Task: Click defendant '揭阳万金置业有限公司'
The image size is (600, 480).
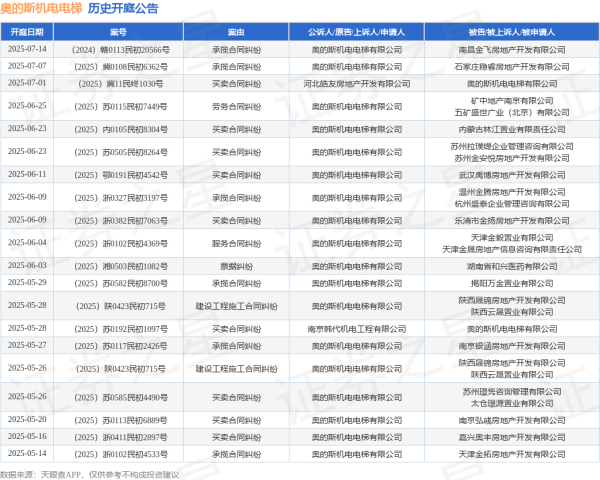Action: tap(512, 283)
